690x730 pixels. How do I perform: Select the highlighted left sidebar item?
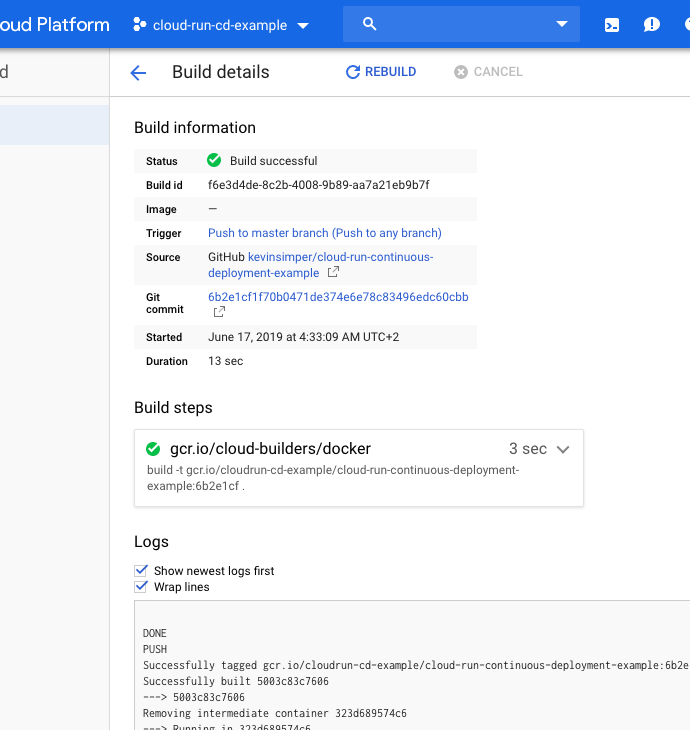click(x=54, y=125)
